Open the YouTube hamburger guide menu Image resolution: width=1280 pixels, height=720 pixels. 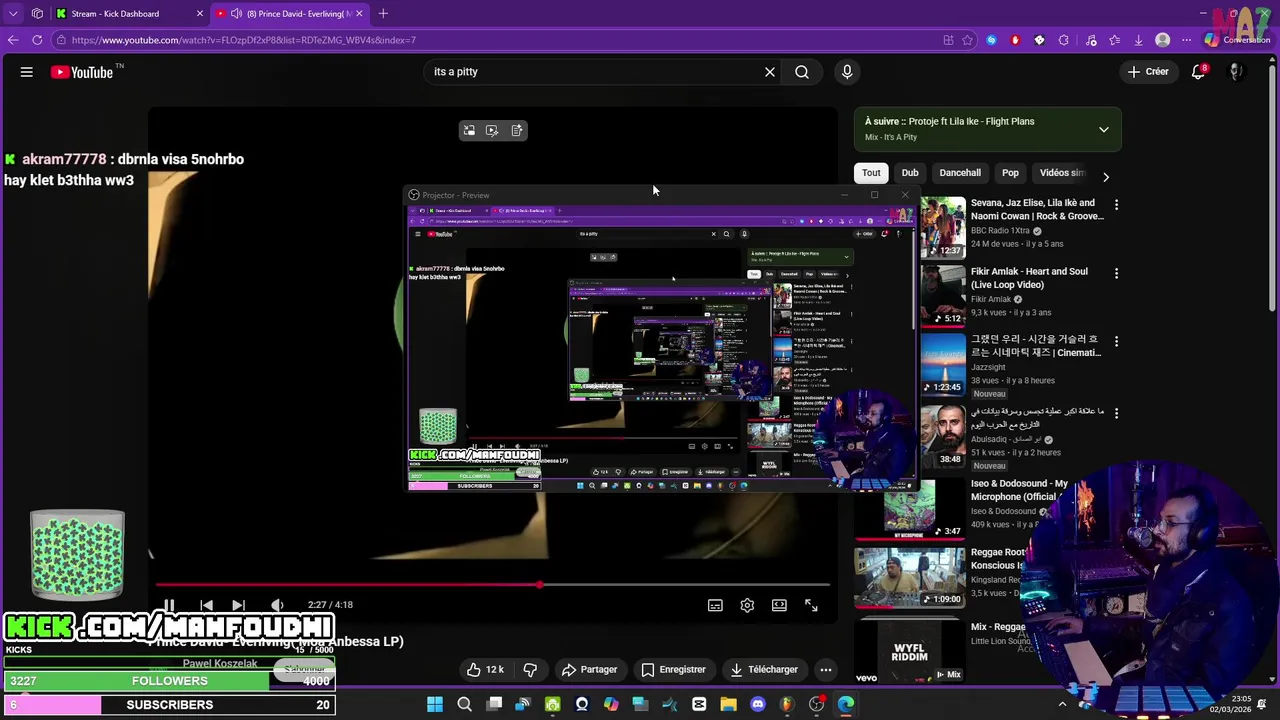click(27, 72)
